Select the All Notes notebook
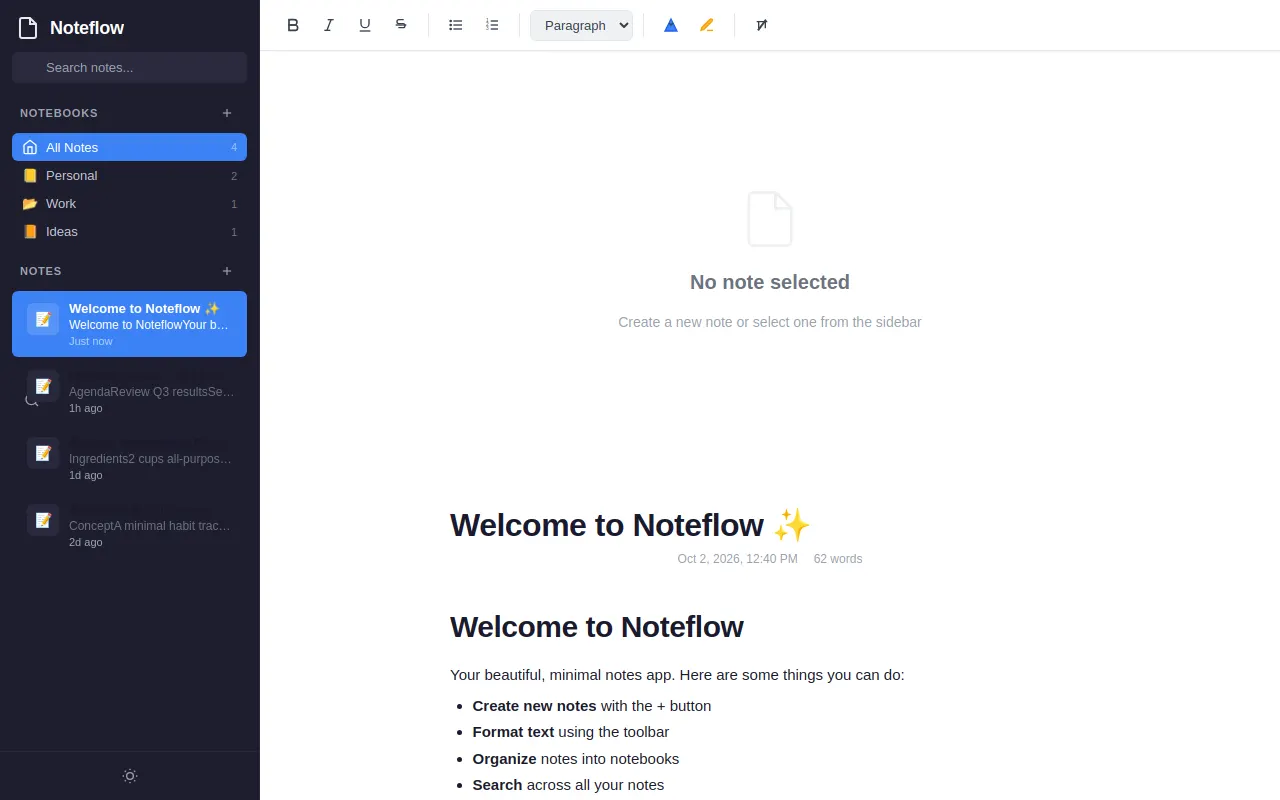Screen dimensions: 1280x800 [130, 147]
